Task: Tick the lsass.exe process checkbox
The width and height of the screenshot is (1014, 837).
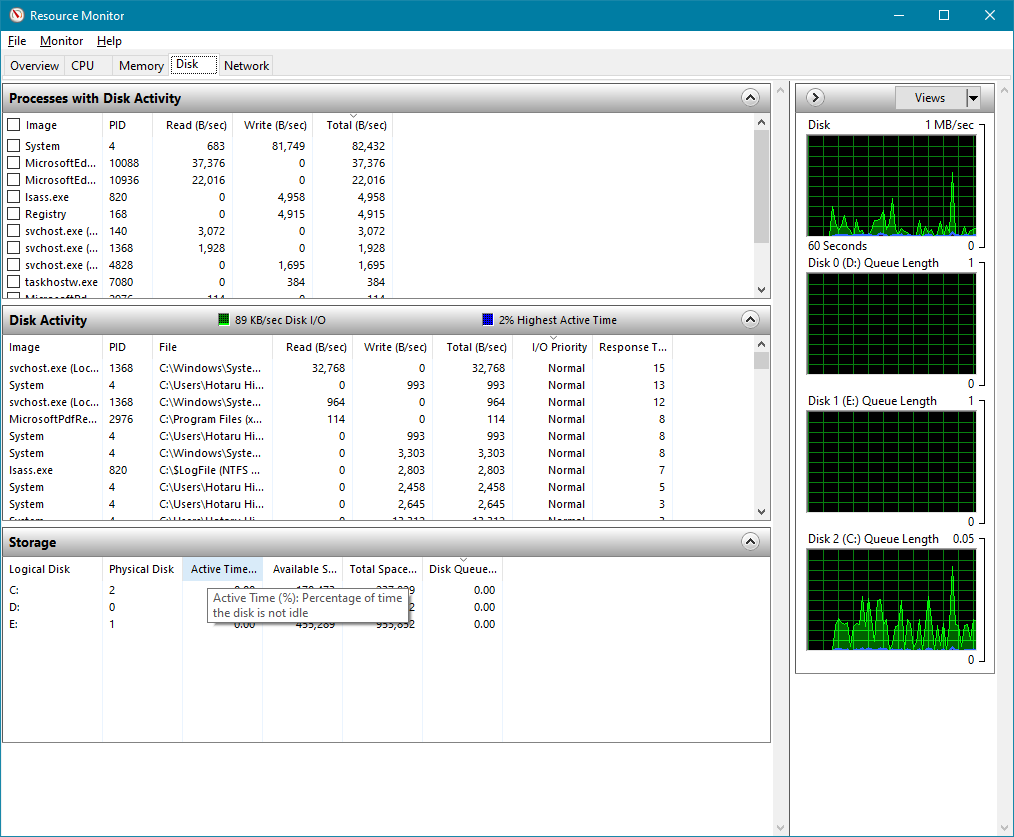Action: (x=14, y=197)
